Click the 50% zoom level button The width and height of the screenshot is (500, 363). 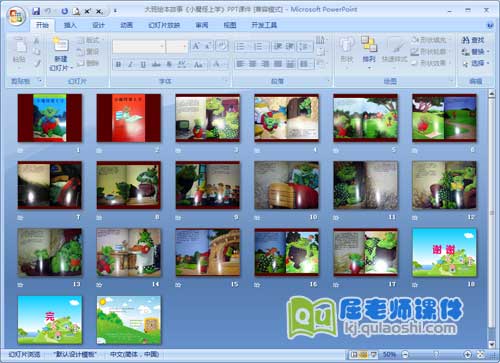389,355
